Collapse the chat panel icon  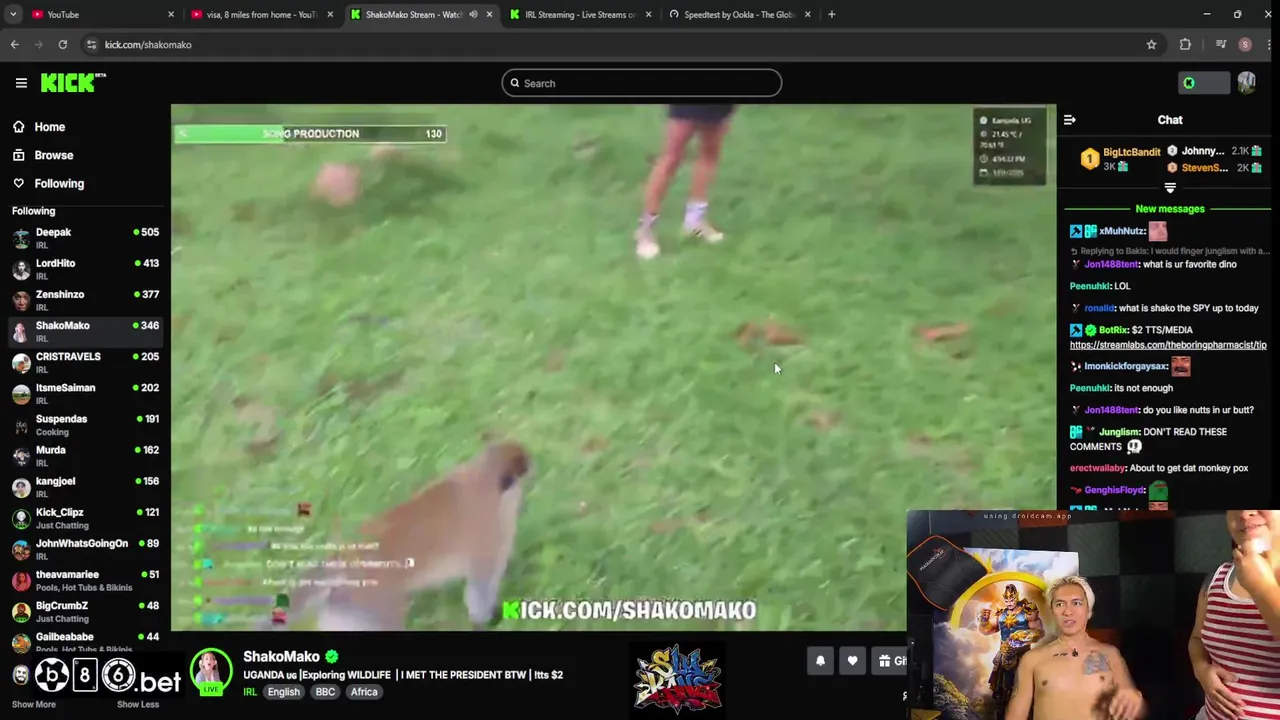click(x=1069, y=120)
